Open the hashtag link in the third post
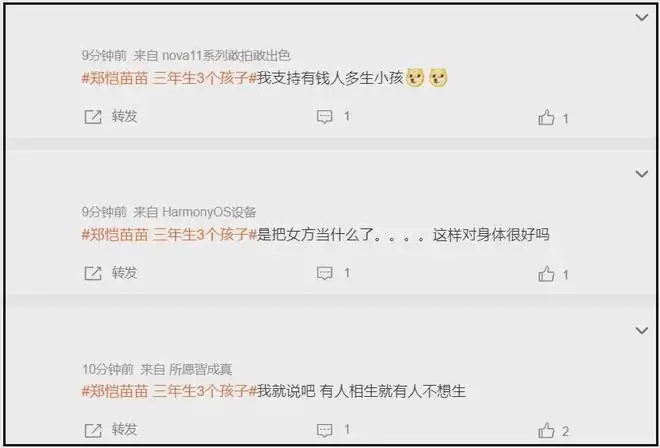Viewport: 660px width, 448px height. pos(169,391)
